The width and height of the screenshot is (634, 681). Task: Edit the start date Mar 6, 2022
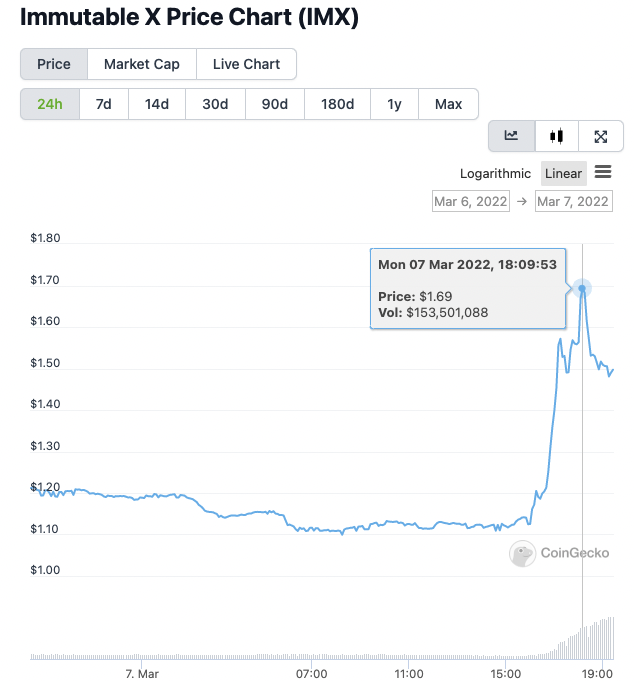click(470, 201)
